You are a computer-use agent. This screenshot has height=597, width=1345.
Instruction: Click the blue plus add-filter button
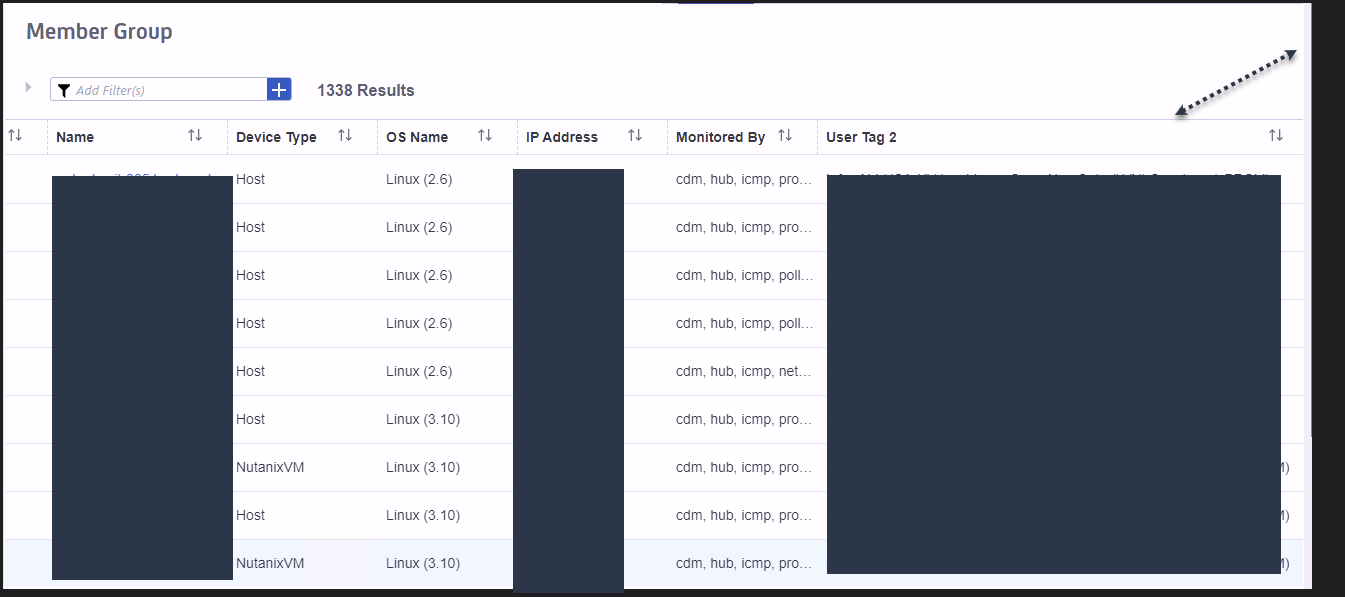pos(279,90)
